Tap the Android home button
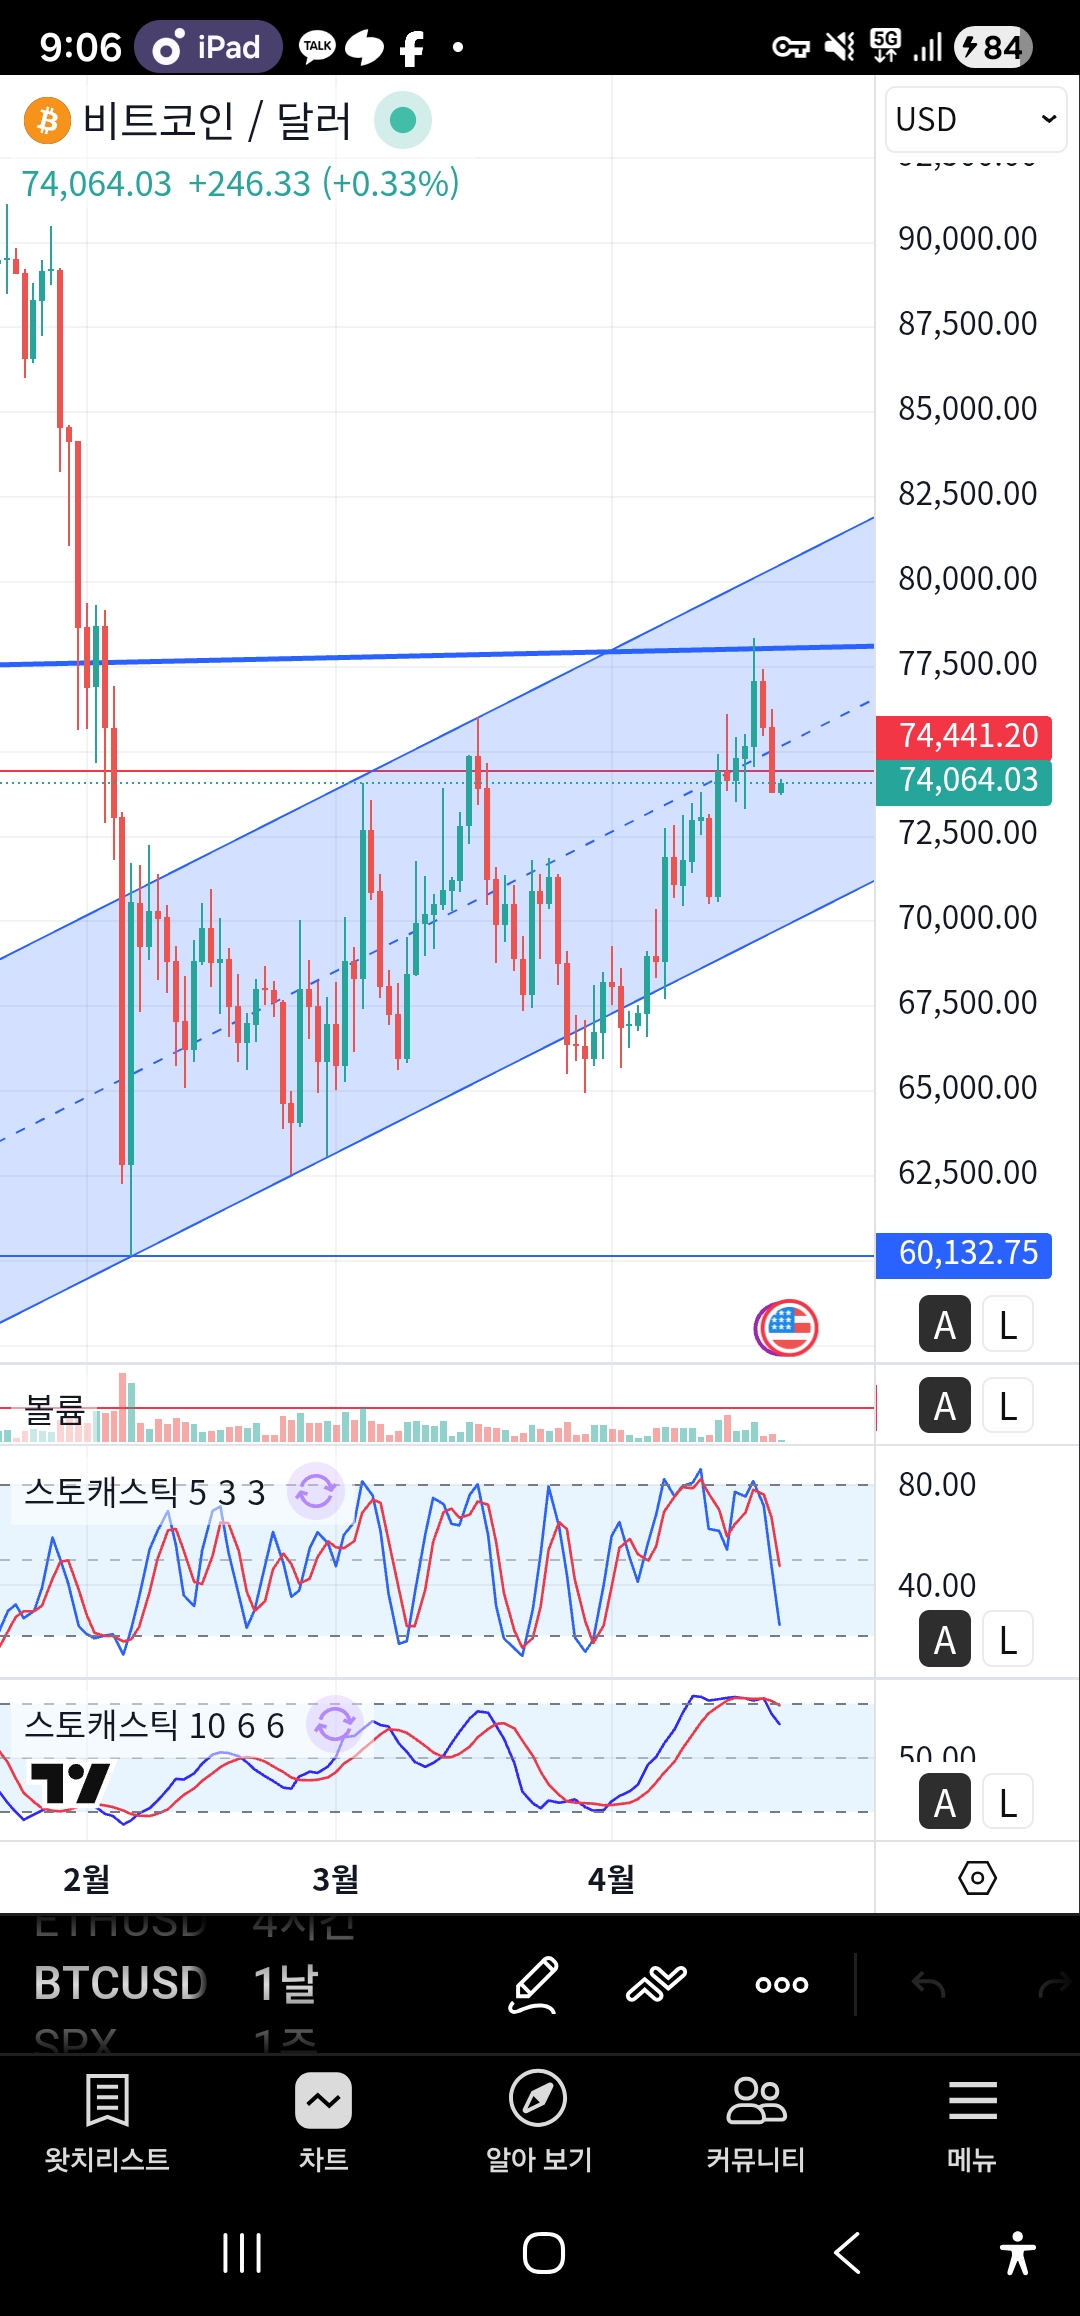 click(x=544, y=2253)
